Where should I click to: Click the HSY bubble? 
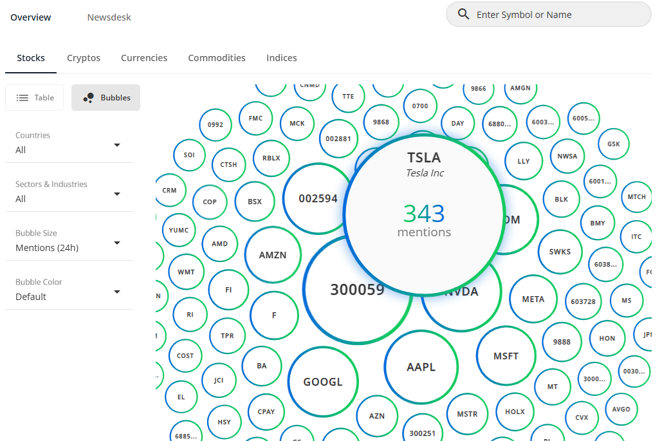pos(224,422)
